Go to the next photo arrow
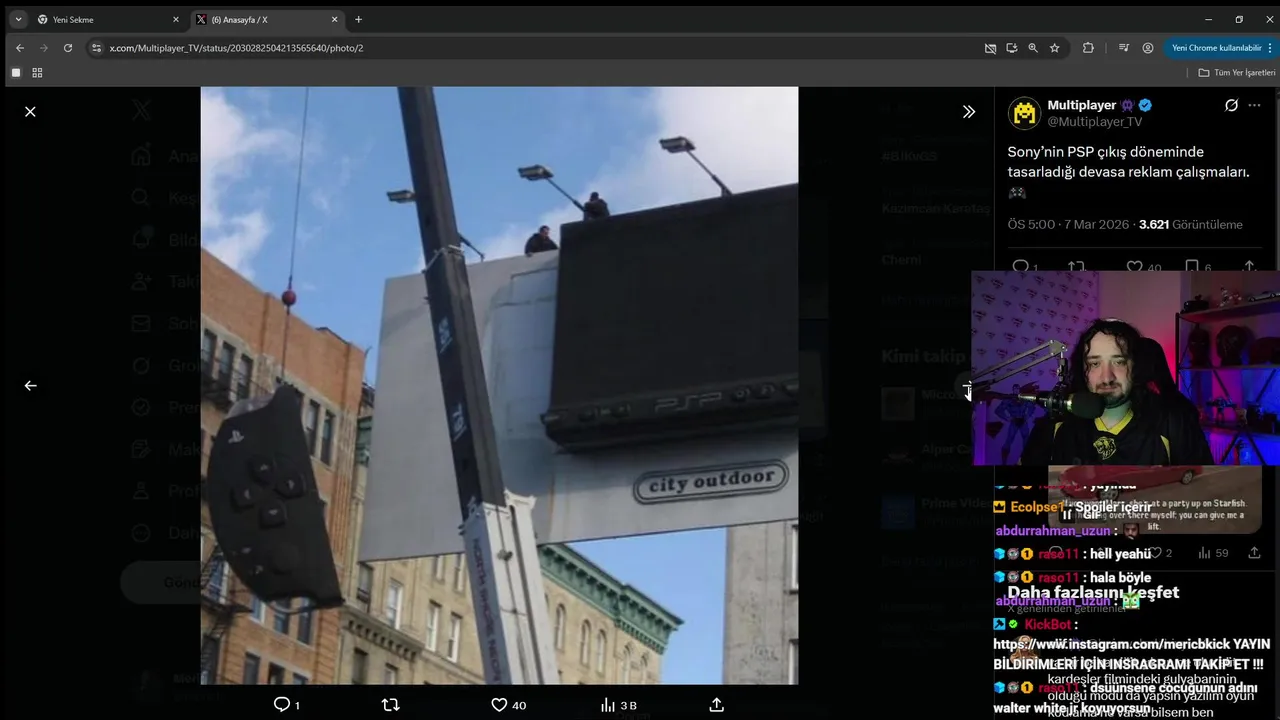This screenshot has height=720, width=1280. tap(967, 388)
